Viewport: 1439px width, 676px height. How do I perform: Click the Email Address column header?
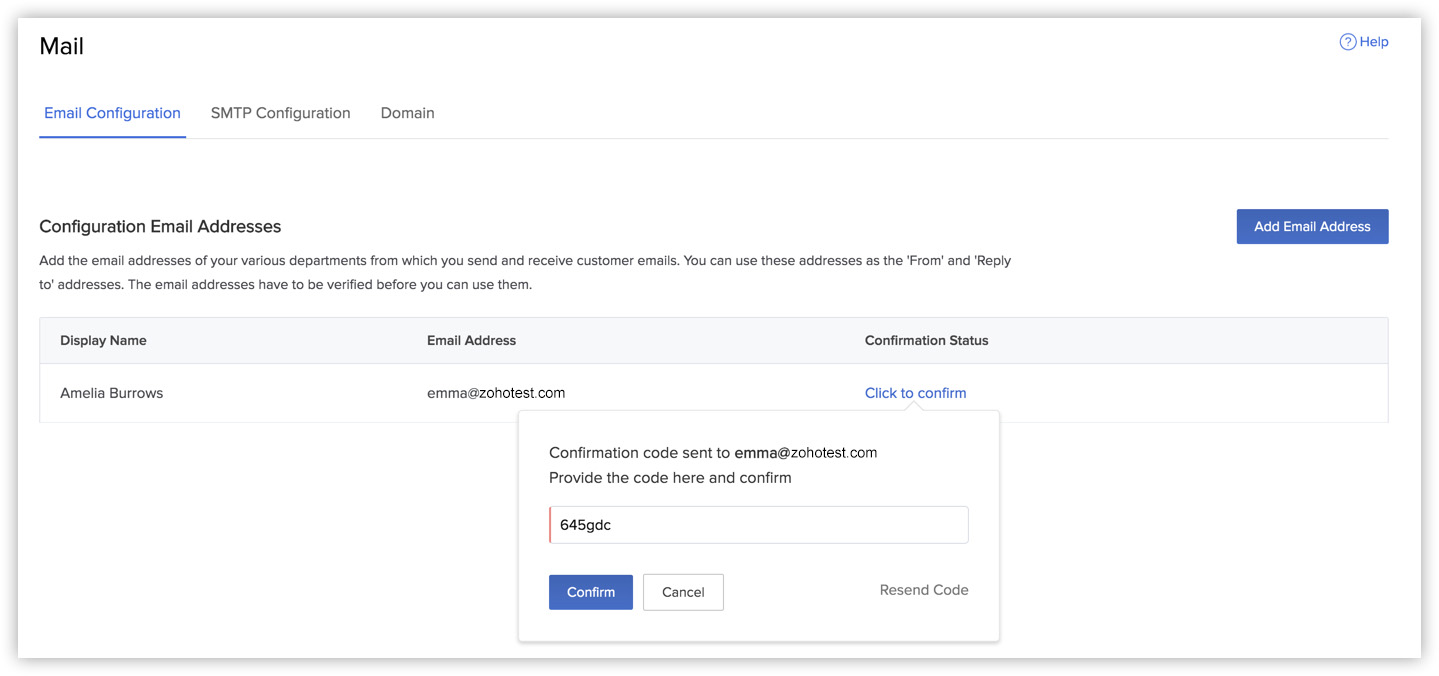point(471,340)
